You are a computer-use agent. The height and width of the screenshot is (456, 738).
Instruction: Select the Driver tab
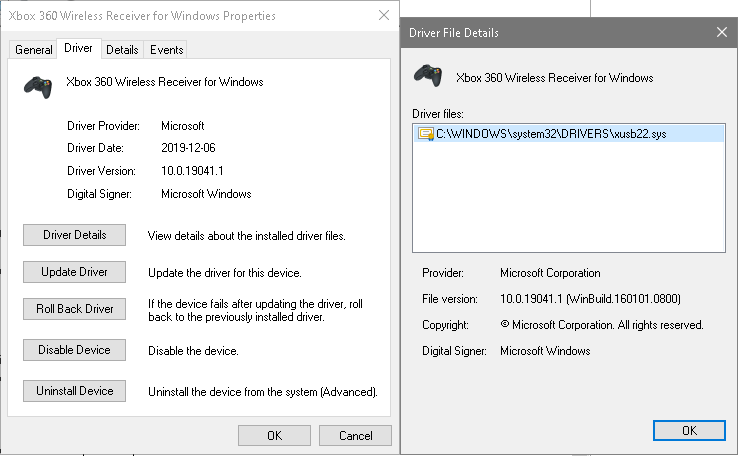coord(78,48)
